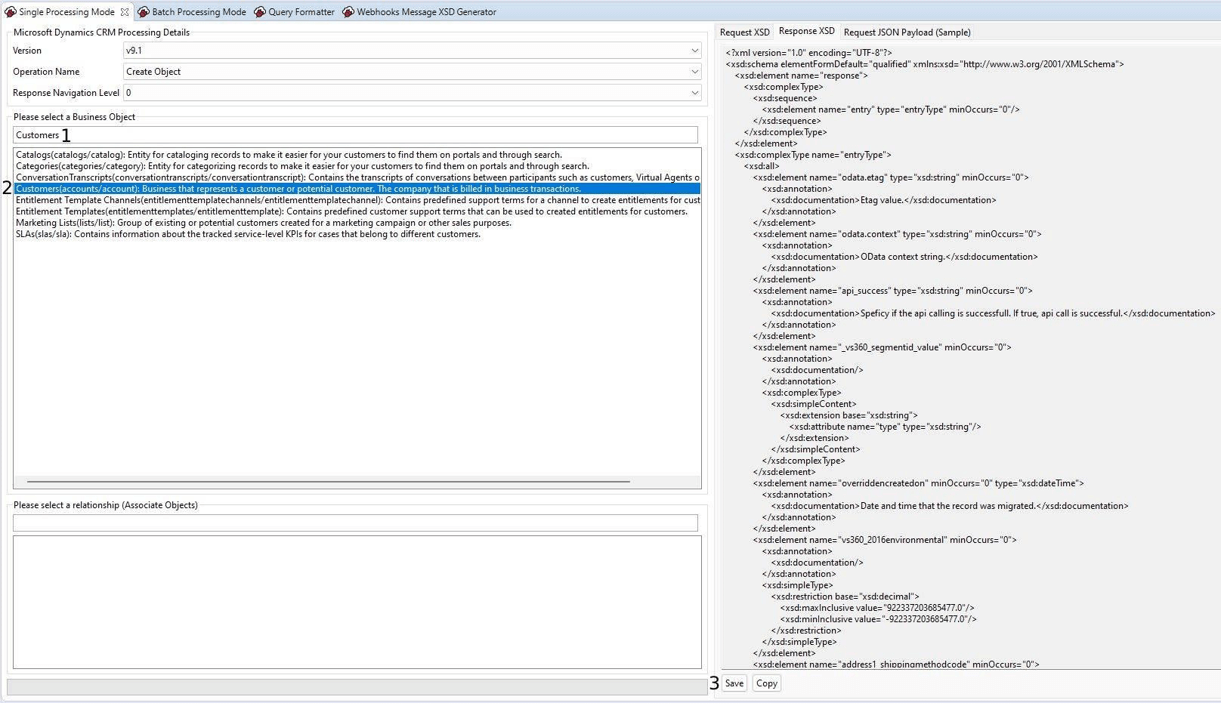Click the address1_shippingmethodcode element line
This screenshot has height=704, width=1222.
pos(896,664)
